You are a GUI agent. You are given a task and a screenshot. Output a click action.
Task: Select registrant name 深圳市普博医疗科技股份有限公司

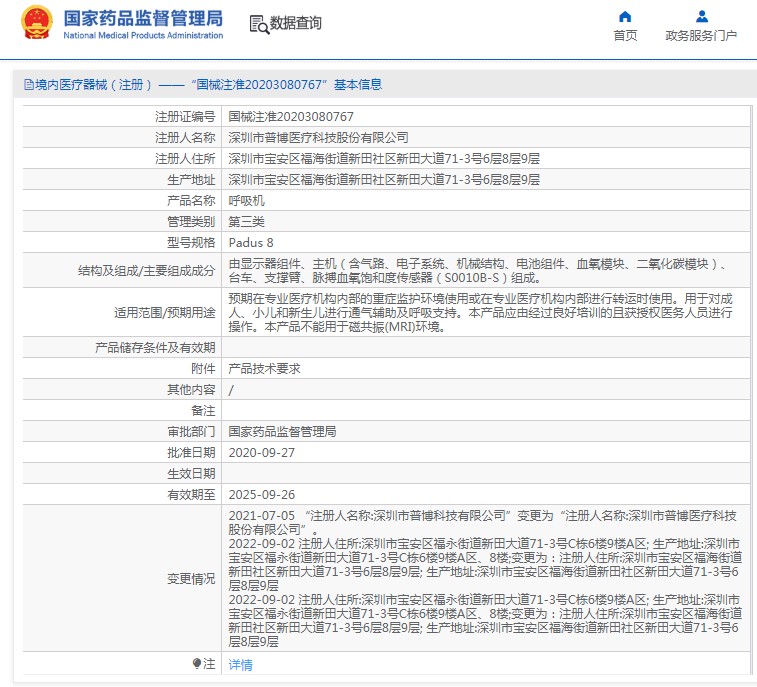(x=319, y=138)
